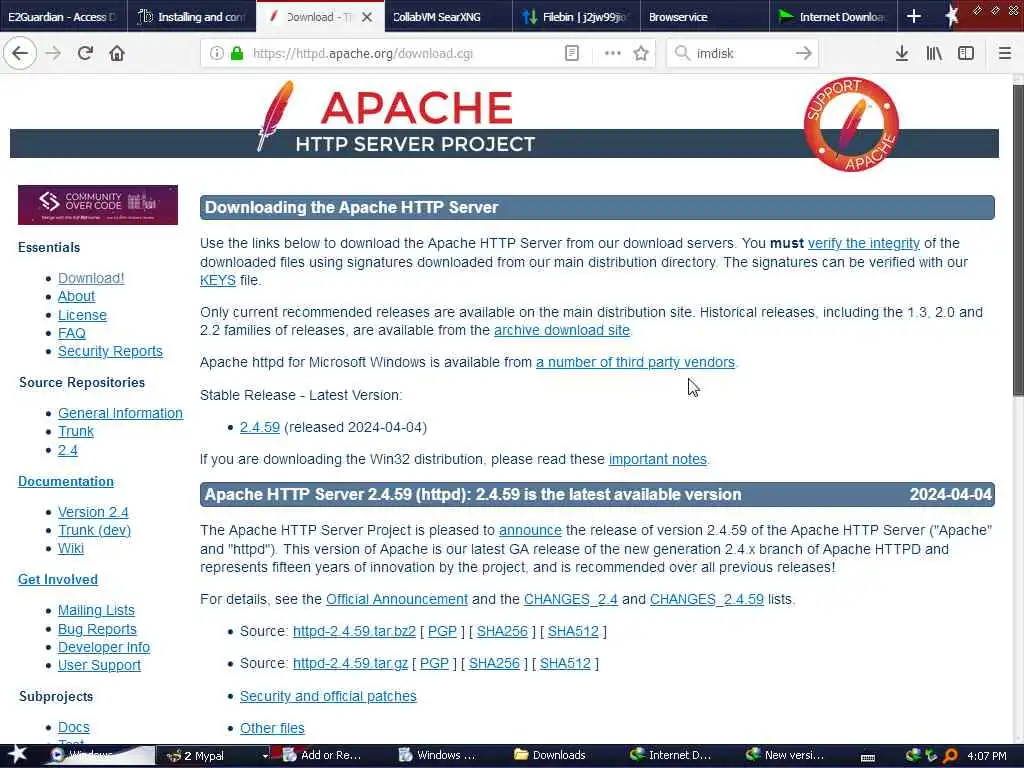This screenshot has height=768, width=1024.
Task: Click the magnifier tray icon in taskbar
Action: click(950, 756)
